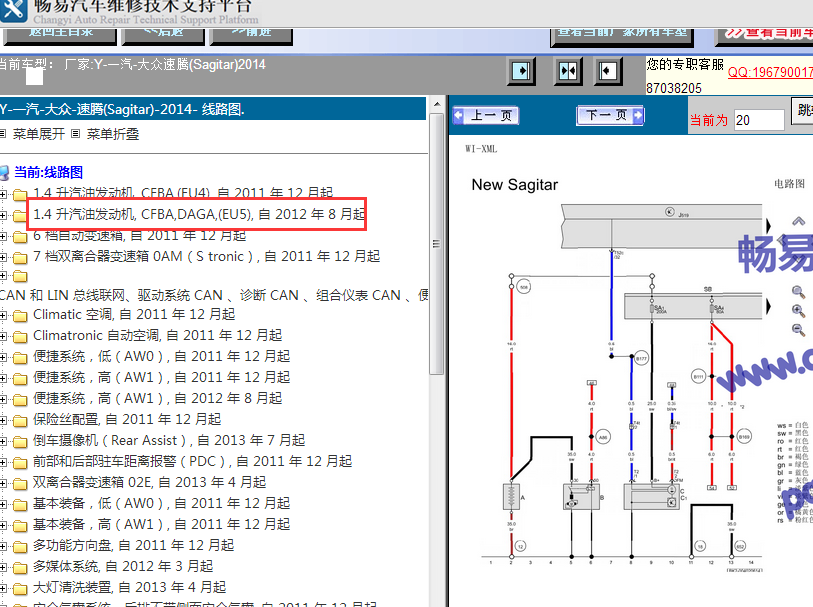Click the tree panel scrollbar up arrow
This screenshot has height=607, width=813.
tap(437, 104)
